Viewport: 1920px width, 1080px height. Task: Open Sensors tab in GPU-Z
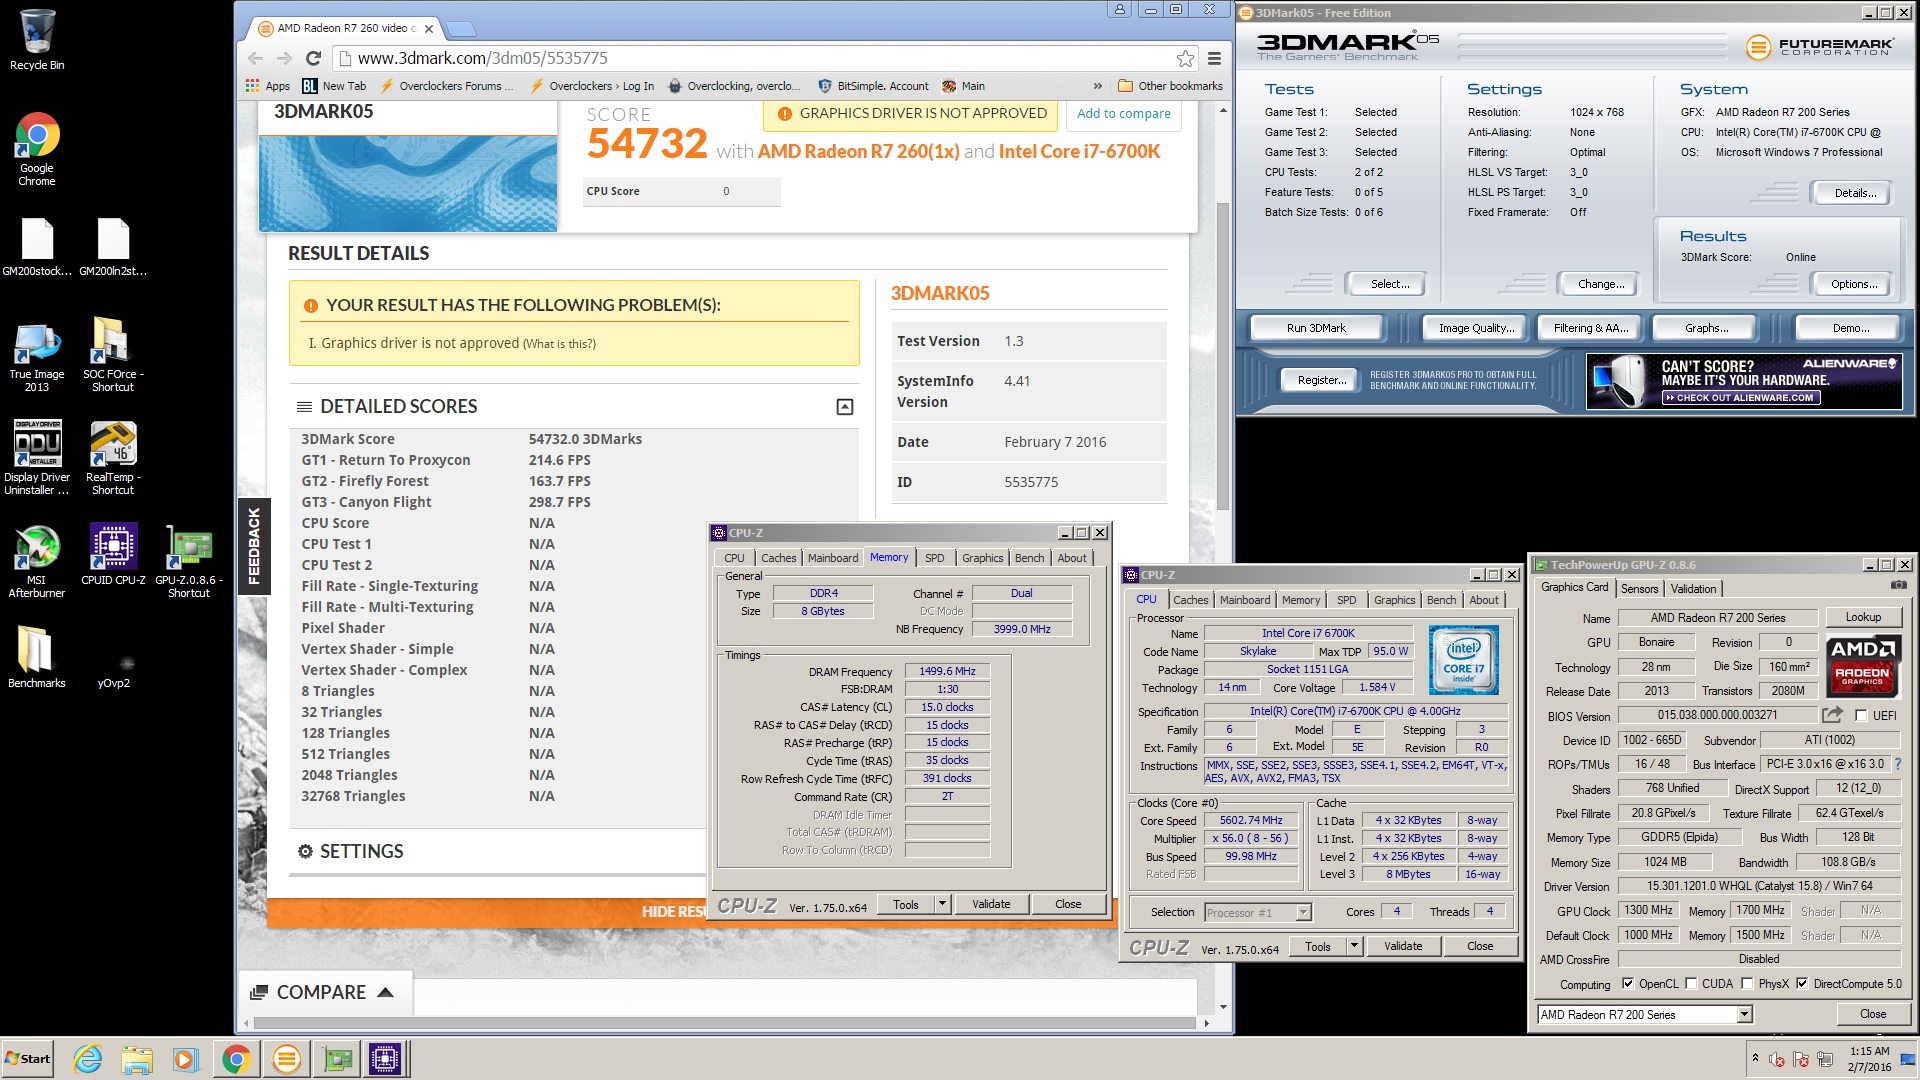1640,589
